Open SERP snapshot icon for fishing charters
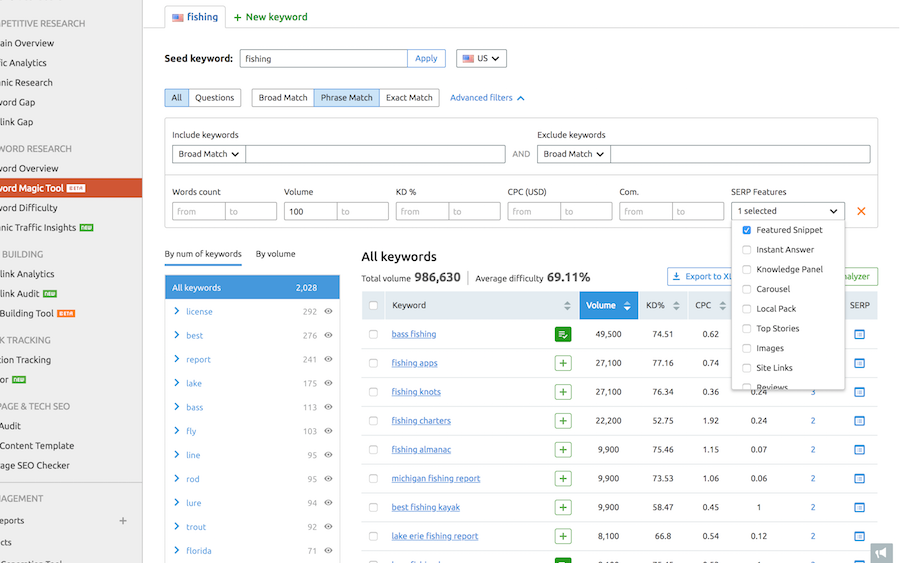Viewport: 900px width, 563px height. pyautogui.click(x=859, y=421)
